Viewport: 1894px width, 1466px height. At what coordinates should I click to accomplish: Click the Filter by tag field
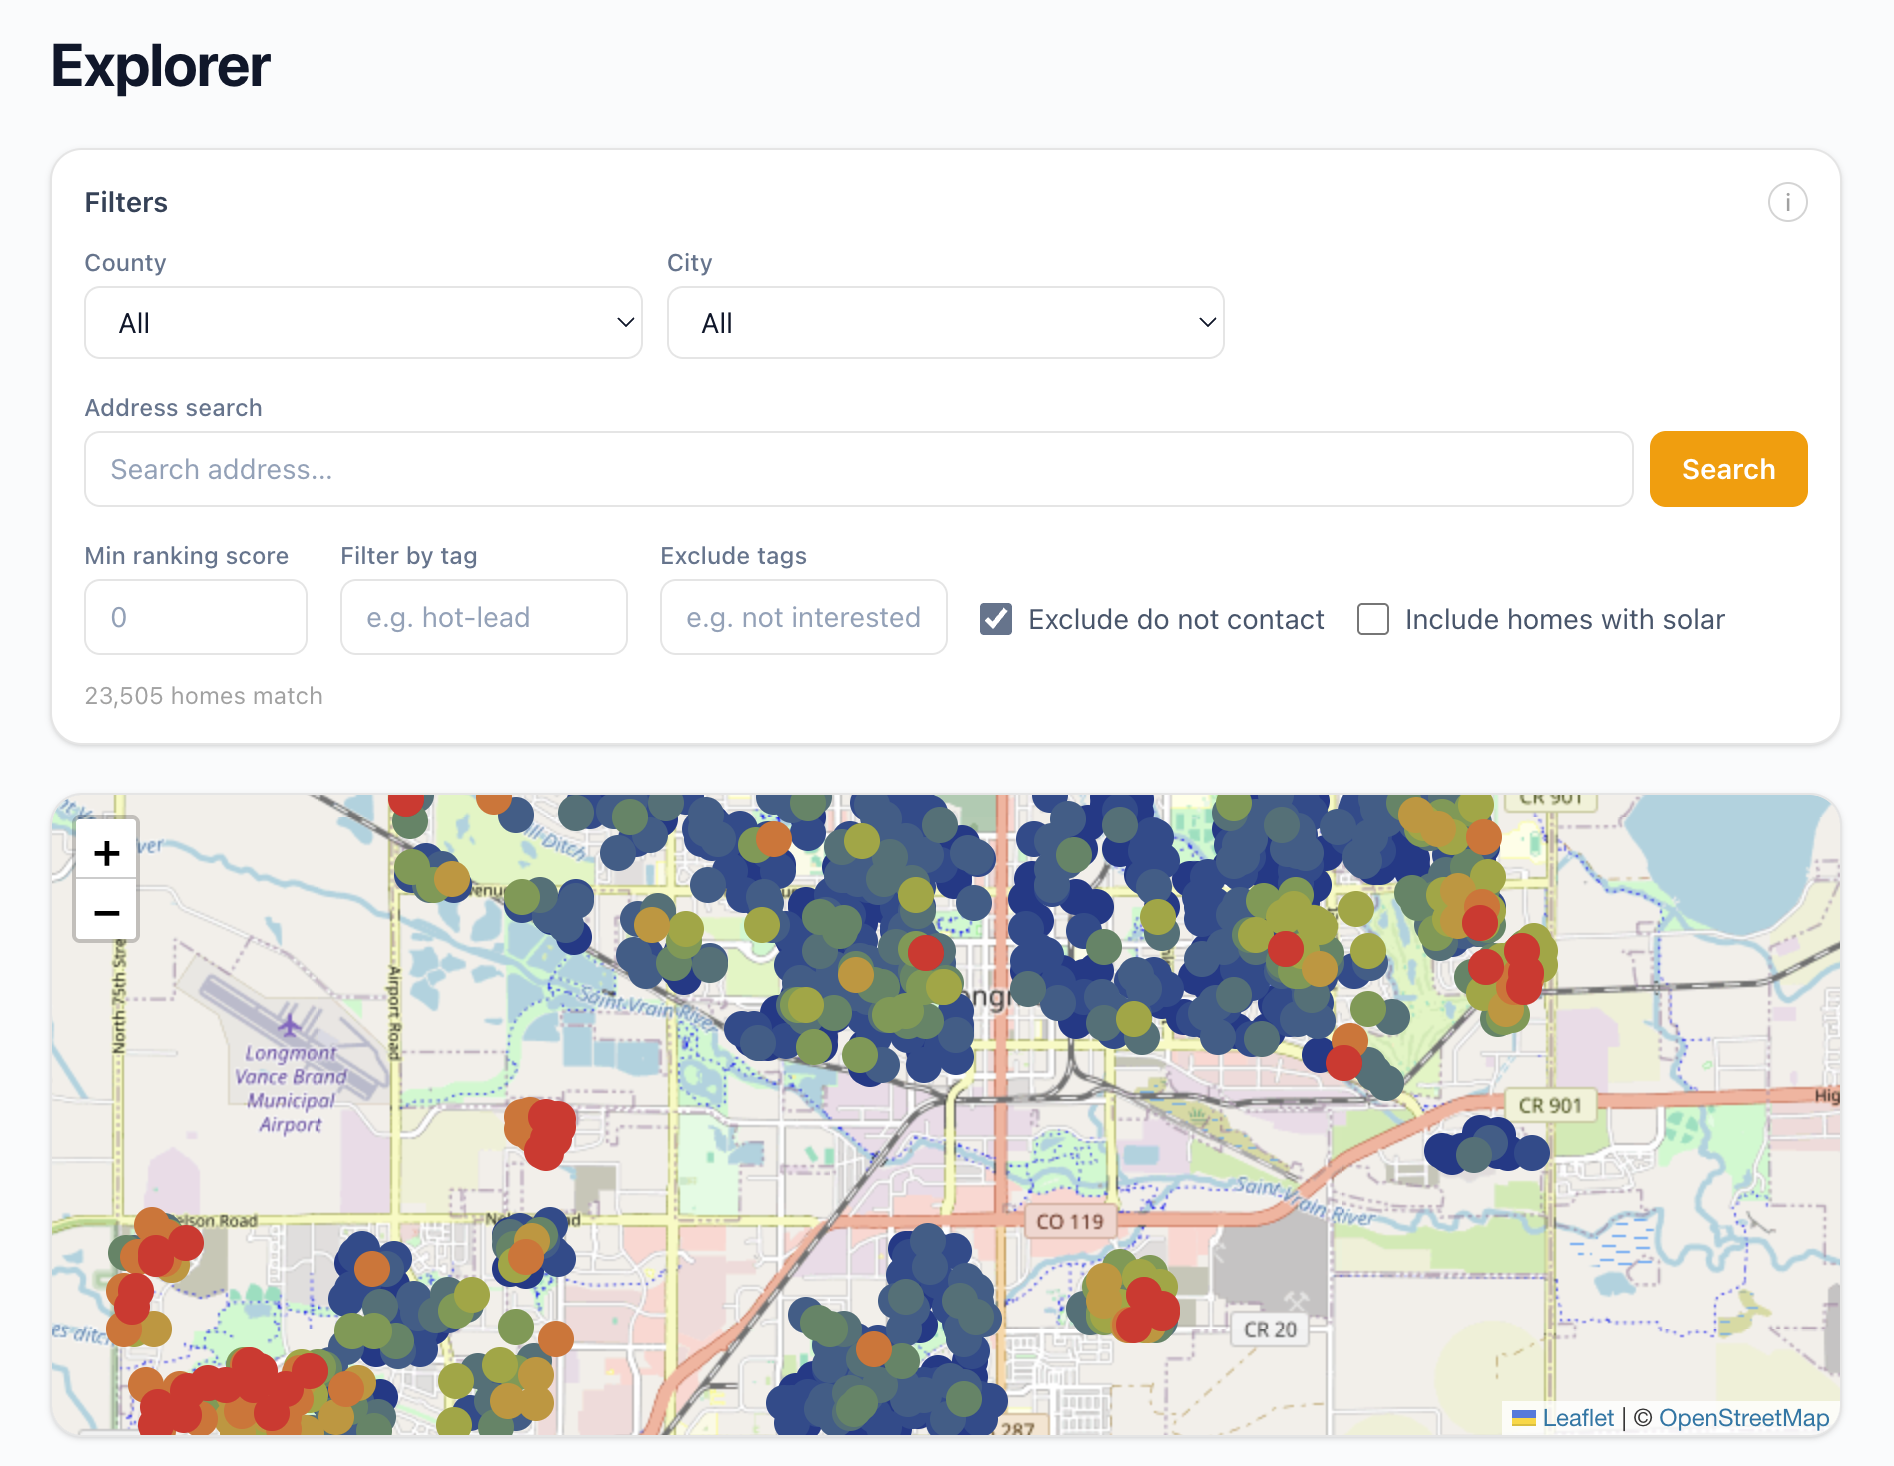484,617
